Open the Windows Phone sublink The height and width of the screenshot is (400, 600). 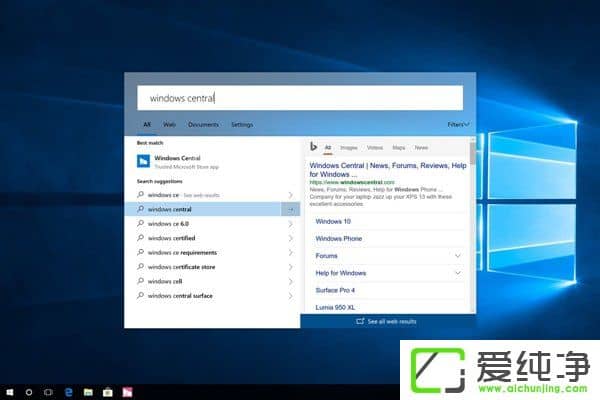click(338, 238)
